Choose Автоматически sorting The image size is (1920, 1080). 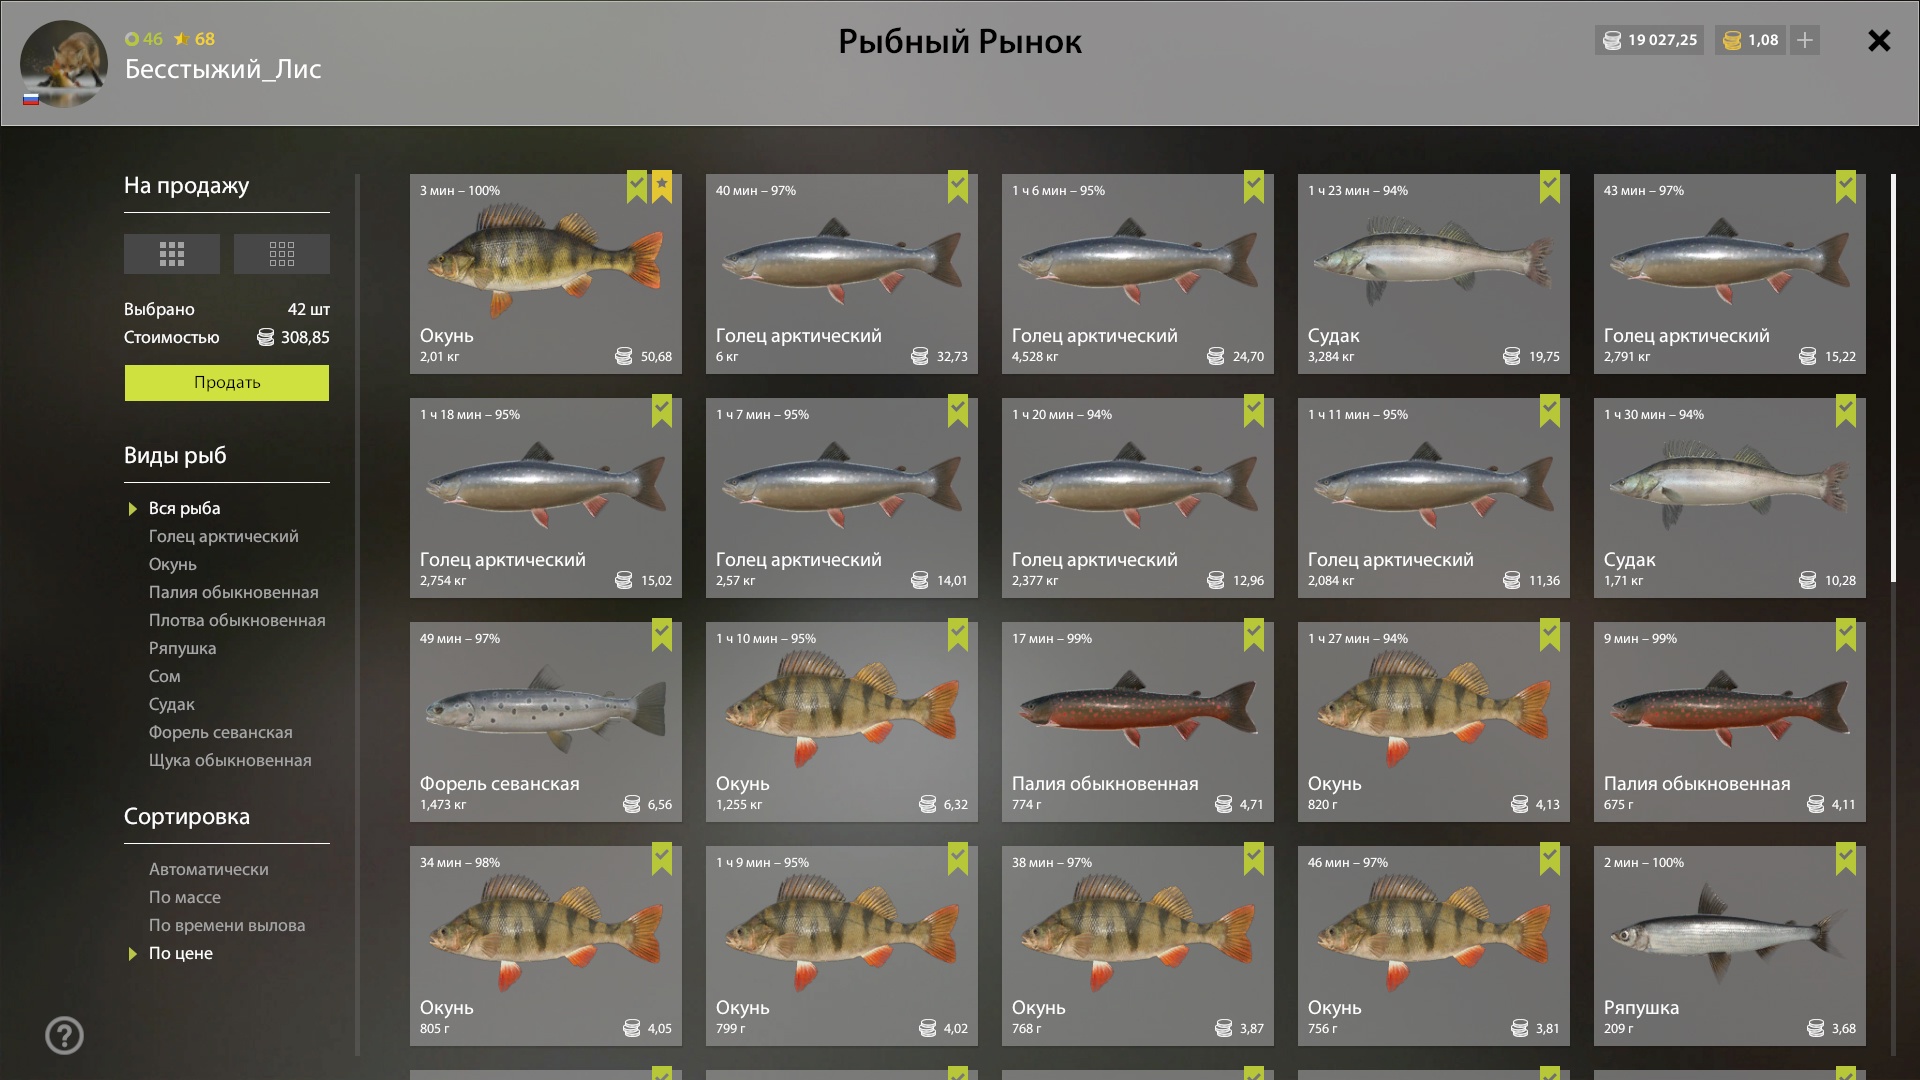[209, 869]
